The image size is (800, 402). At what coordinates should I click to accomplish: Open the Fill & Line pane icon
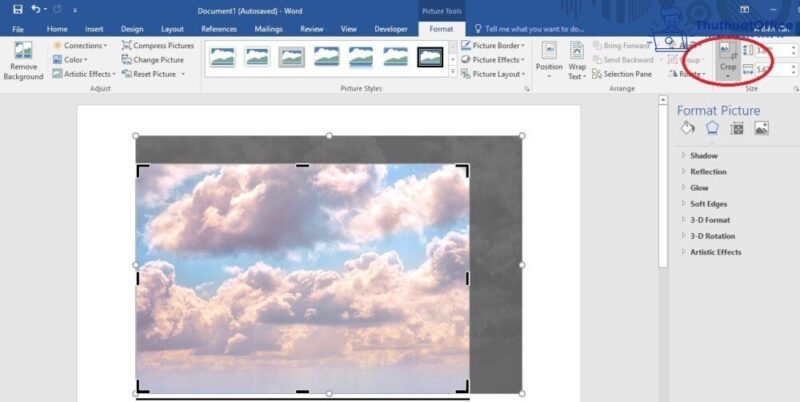[687, 128]
